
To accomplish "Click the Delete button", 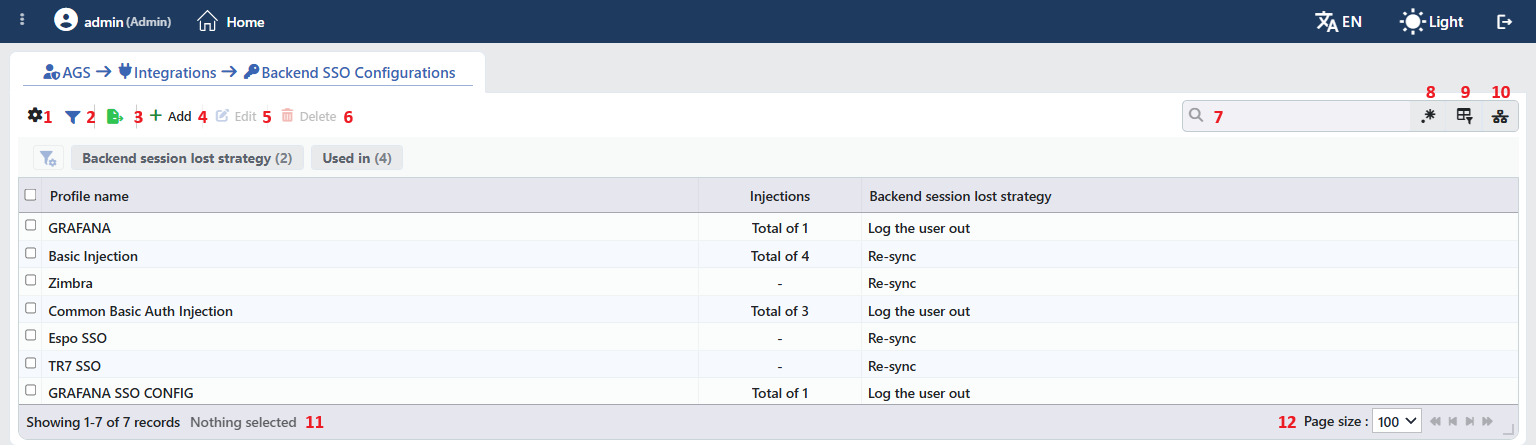I will click(308, 116).
